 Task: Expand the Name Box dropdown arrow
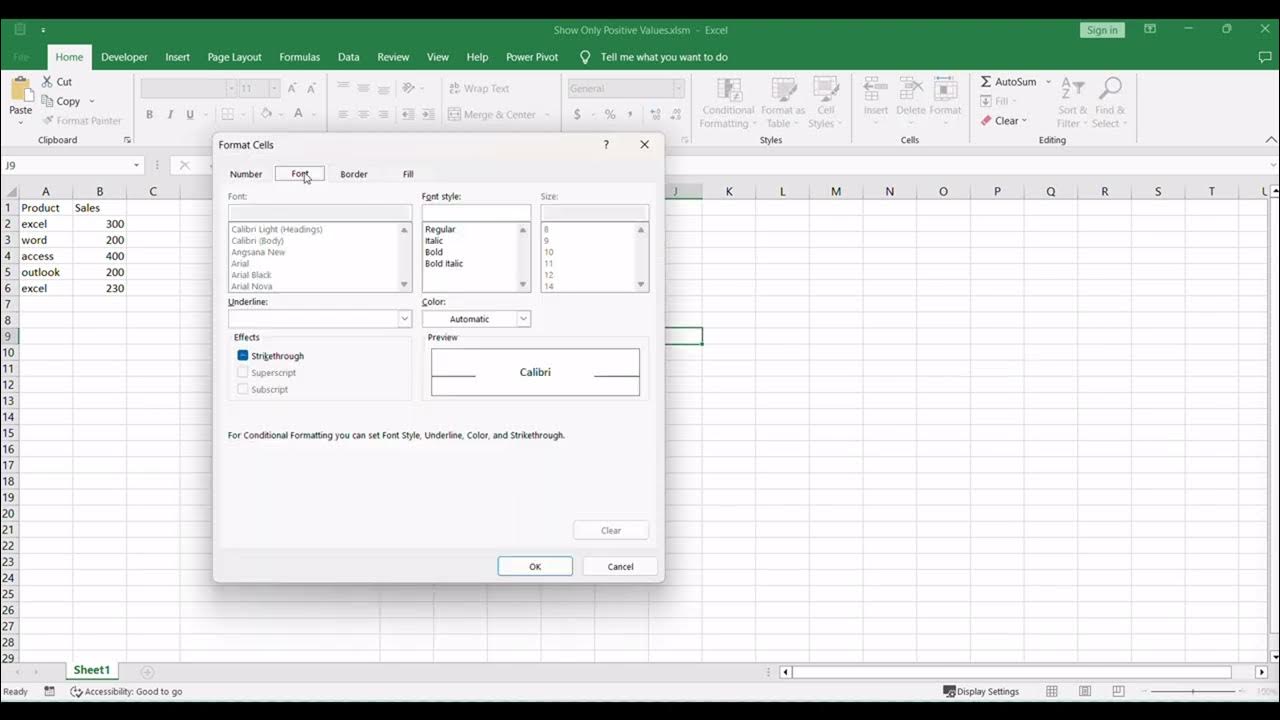(x=137, y=165)
